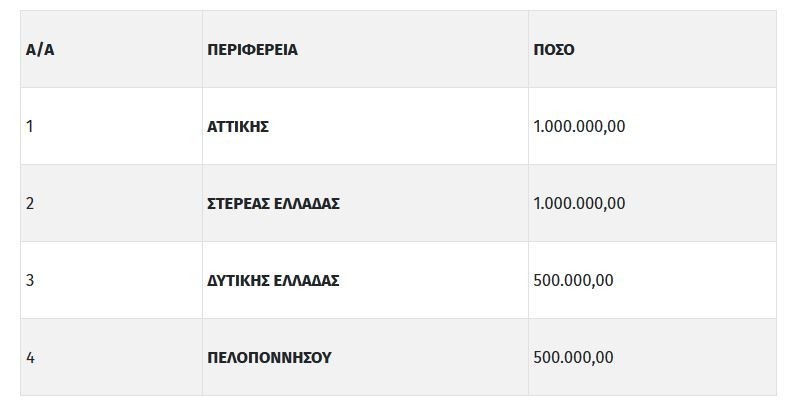The width and height of the screenshot is (795, 408).
Task: Select the ΣΤΕΡΕΑΣ ΕΛΛΑΔΑΣ region cell
Action: pos(273,204)
